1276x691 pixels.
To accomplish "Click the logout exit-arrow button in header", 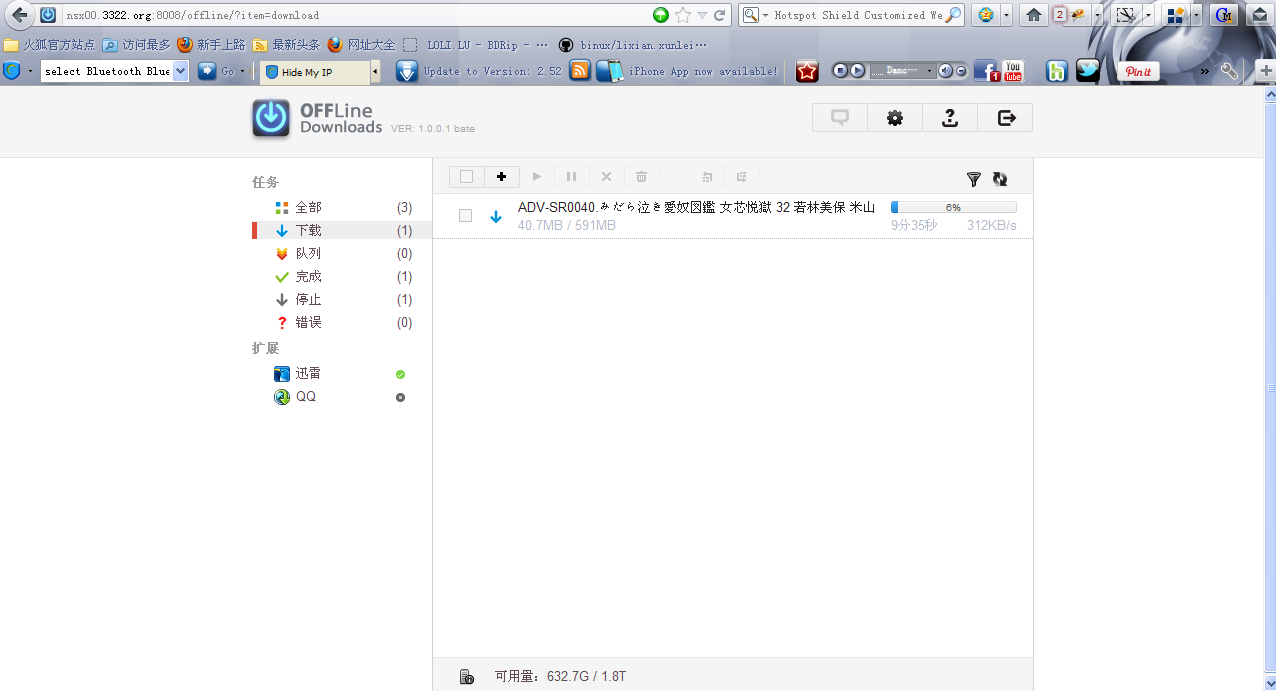I will (1006, 118).
